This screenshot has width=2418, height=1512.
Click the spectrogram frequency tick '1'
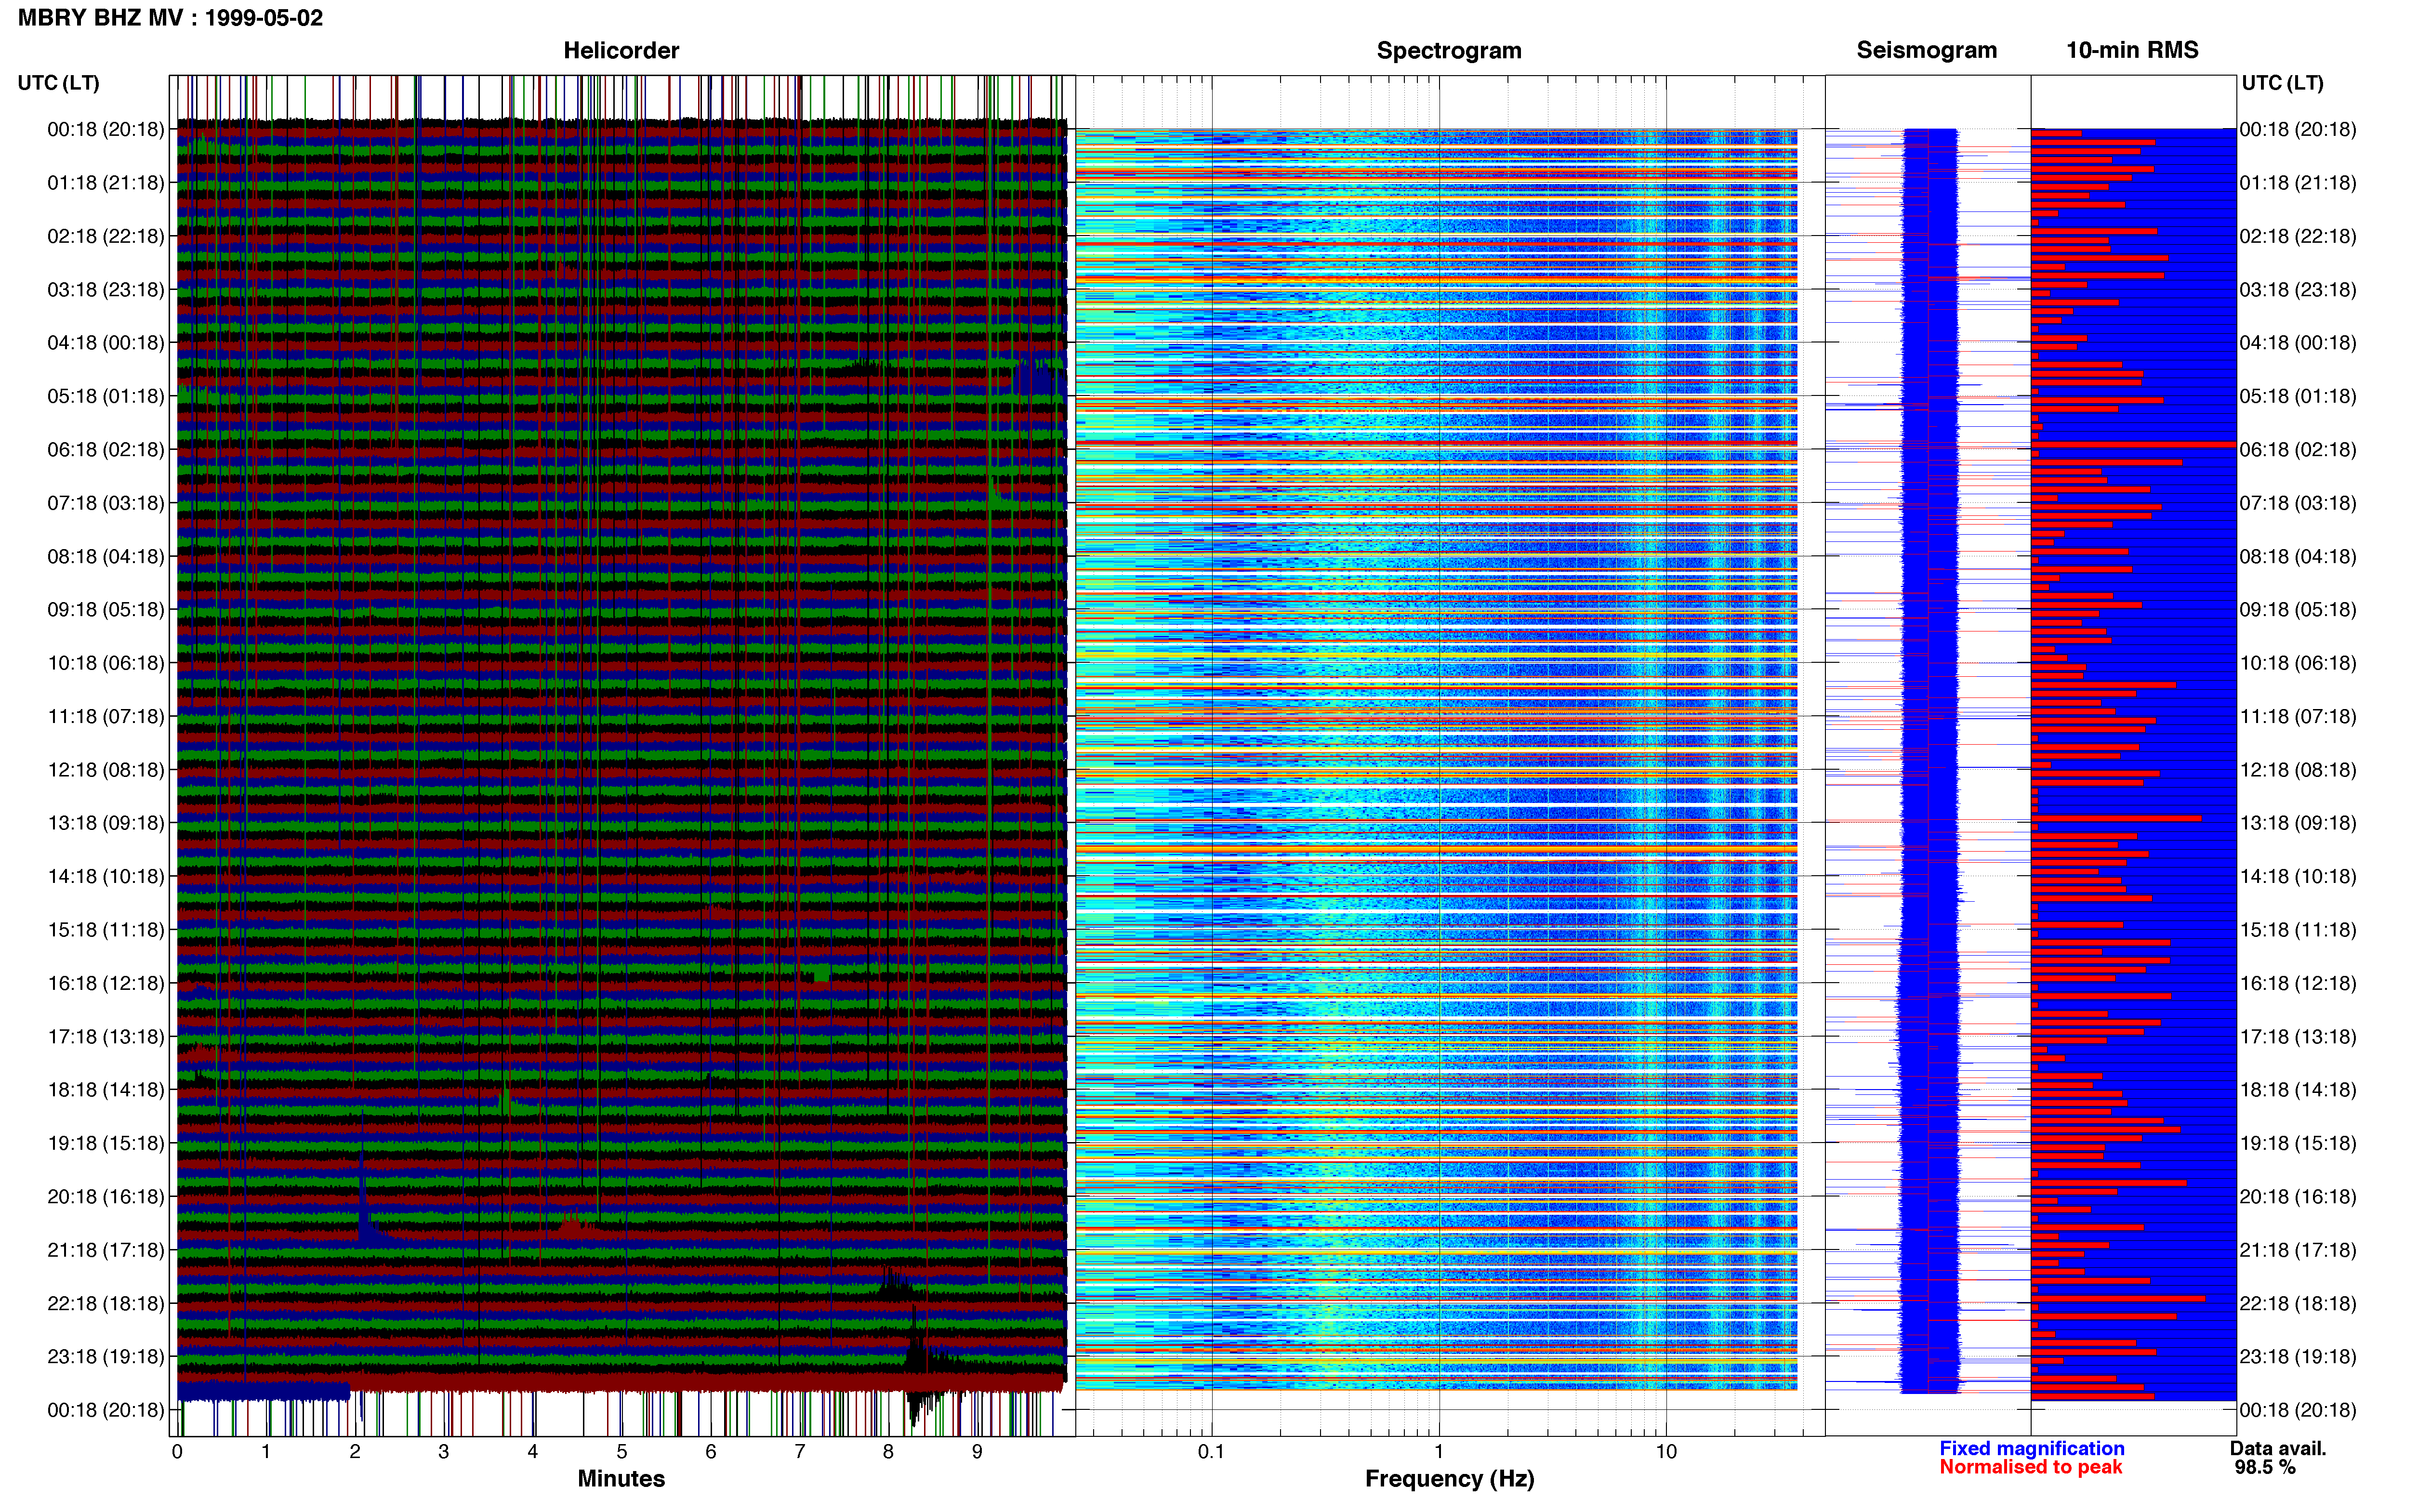click(1439, 1452)
